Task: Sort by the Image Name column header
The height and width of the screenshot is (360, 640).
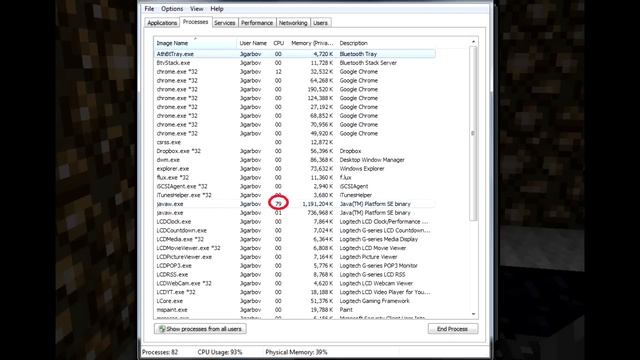Action: click(195, 43)
